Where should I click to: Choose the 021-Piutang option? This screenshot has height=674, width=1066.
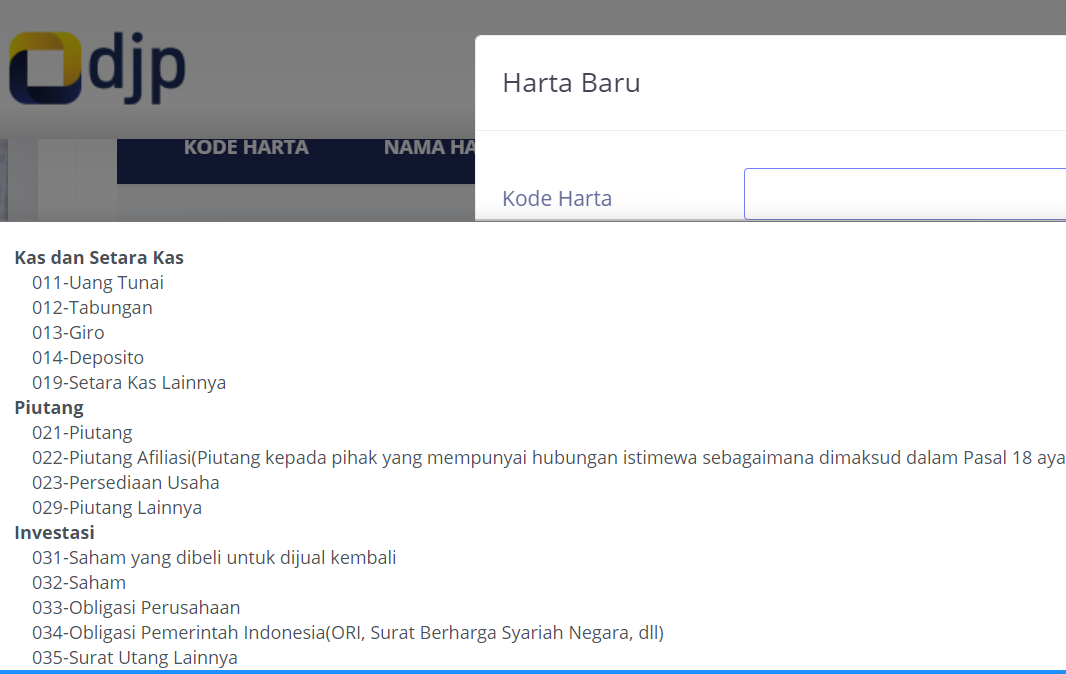[80, 432]
